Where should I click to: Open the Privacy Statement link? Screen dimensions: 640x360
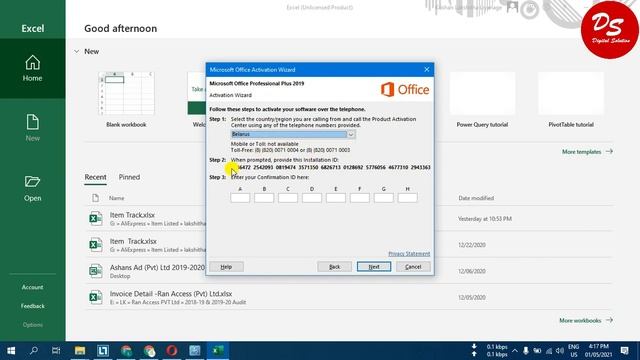click(x=409, y=254)
